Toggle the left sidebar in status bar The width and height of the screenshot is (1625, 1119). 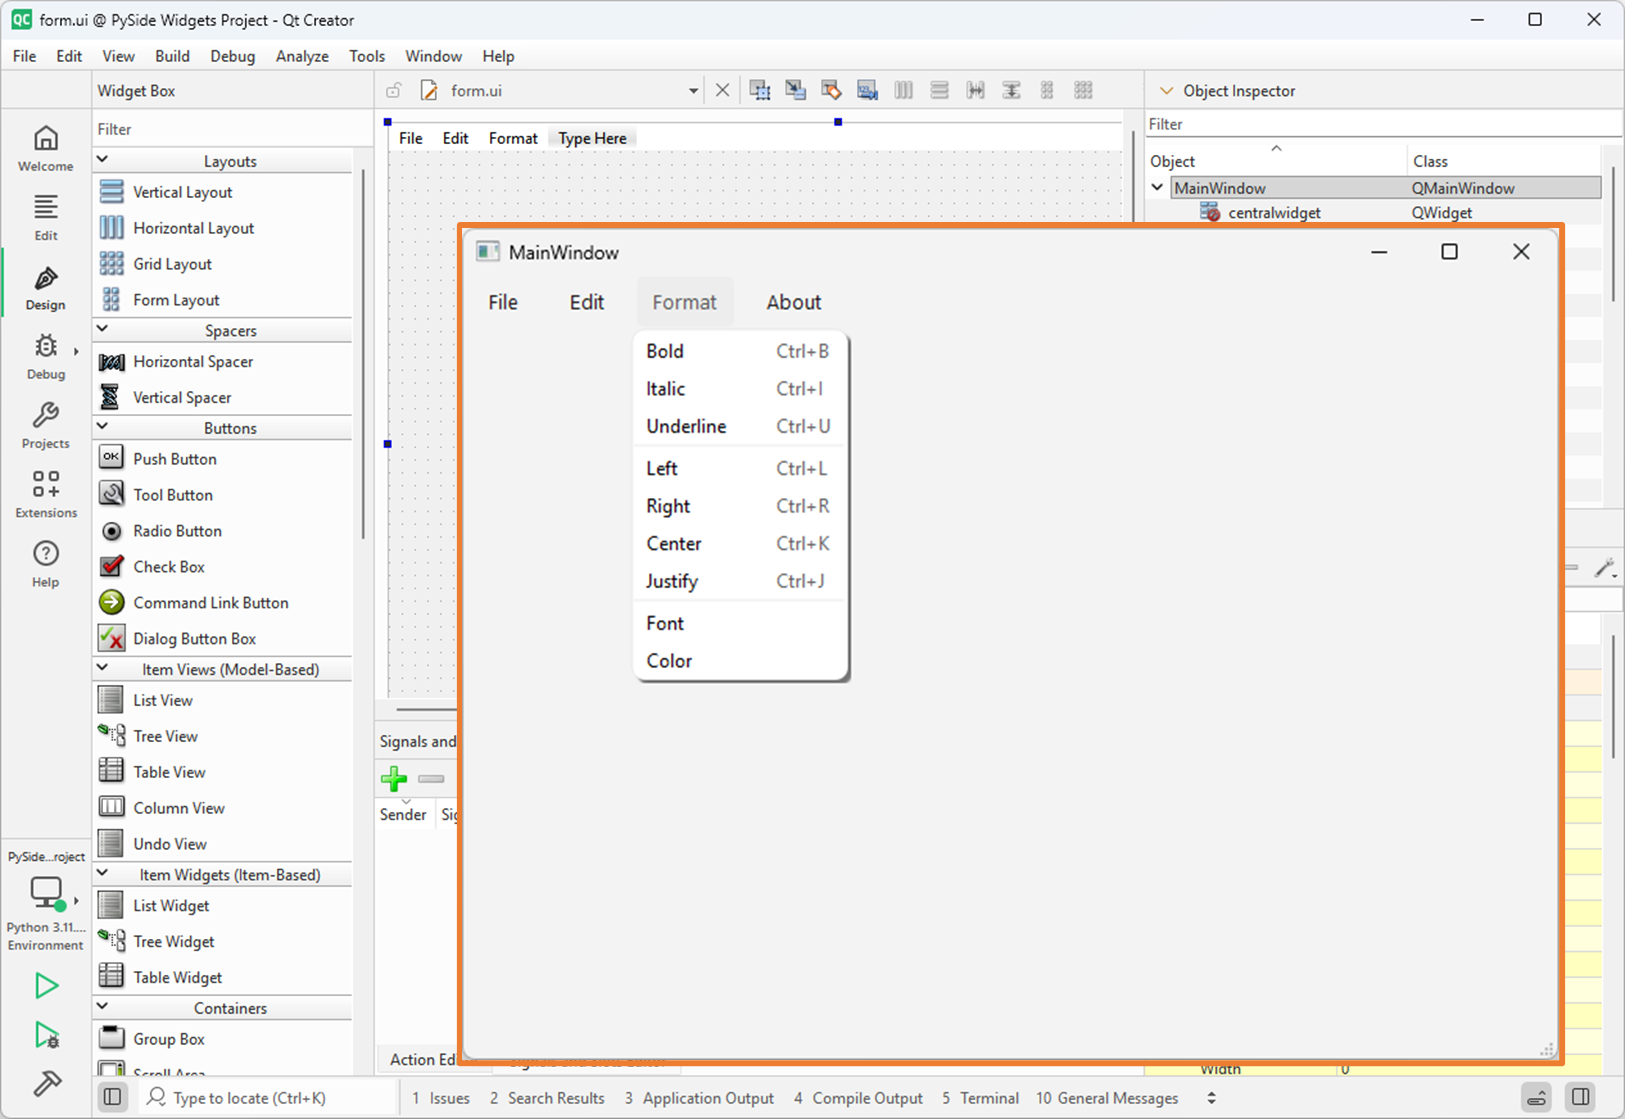tap(113, 1098)
